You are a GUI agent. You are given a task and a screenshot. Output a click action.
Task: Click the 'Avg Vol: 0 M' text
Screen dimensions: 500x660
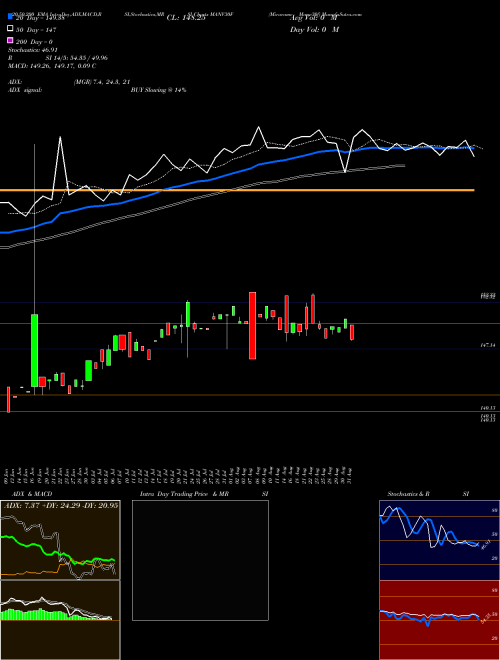point(314,18)
